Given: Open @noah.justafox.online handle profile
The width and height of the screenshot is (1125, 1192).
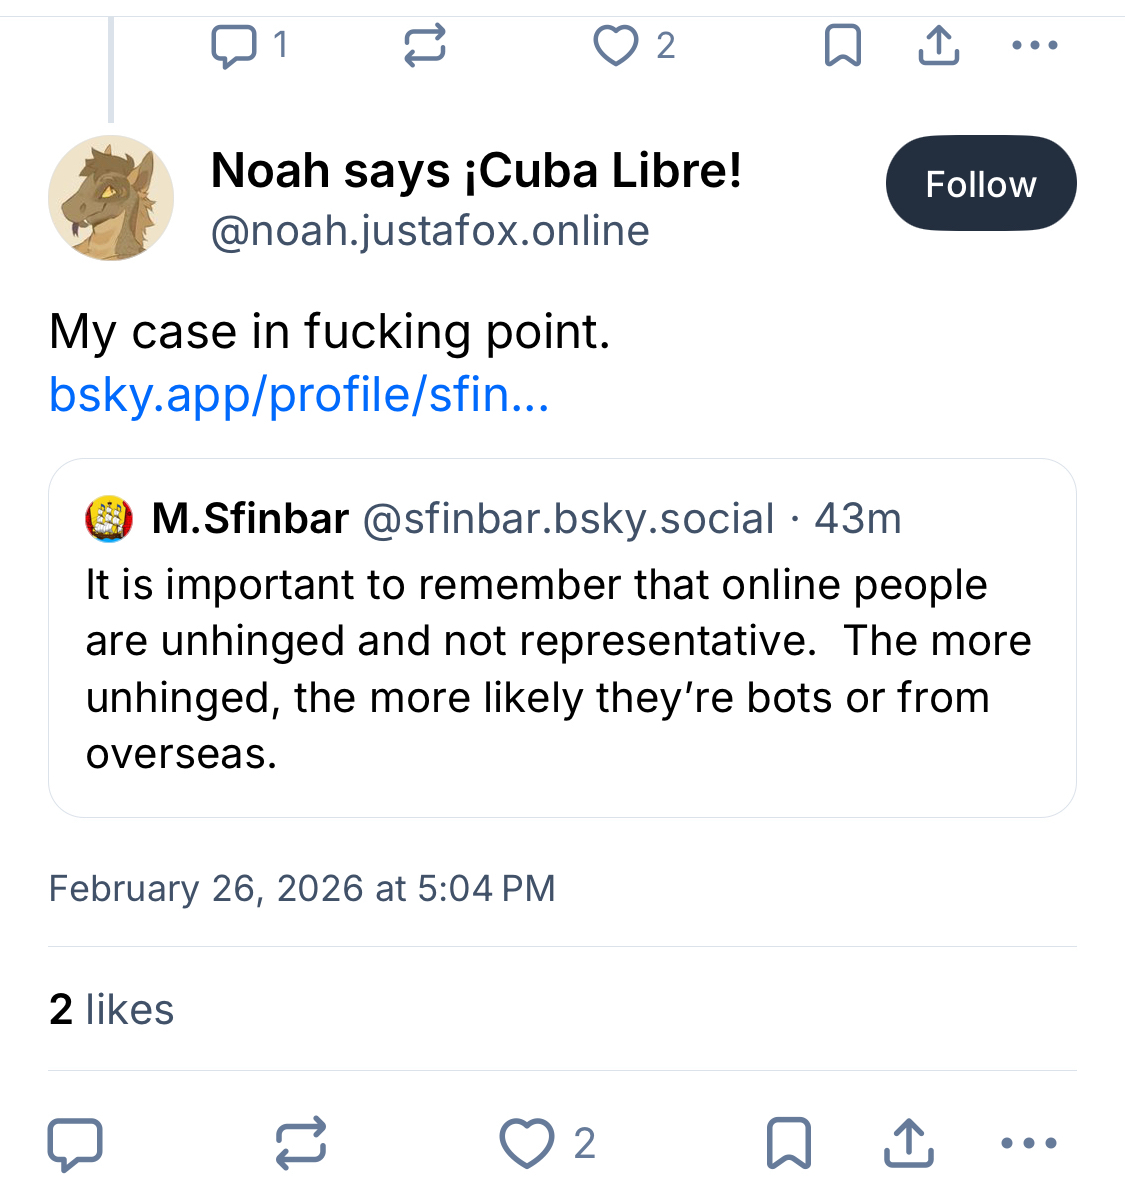Looking at the screenshot, I should (x=430, y=232).
